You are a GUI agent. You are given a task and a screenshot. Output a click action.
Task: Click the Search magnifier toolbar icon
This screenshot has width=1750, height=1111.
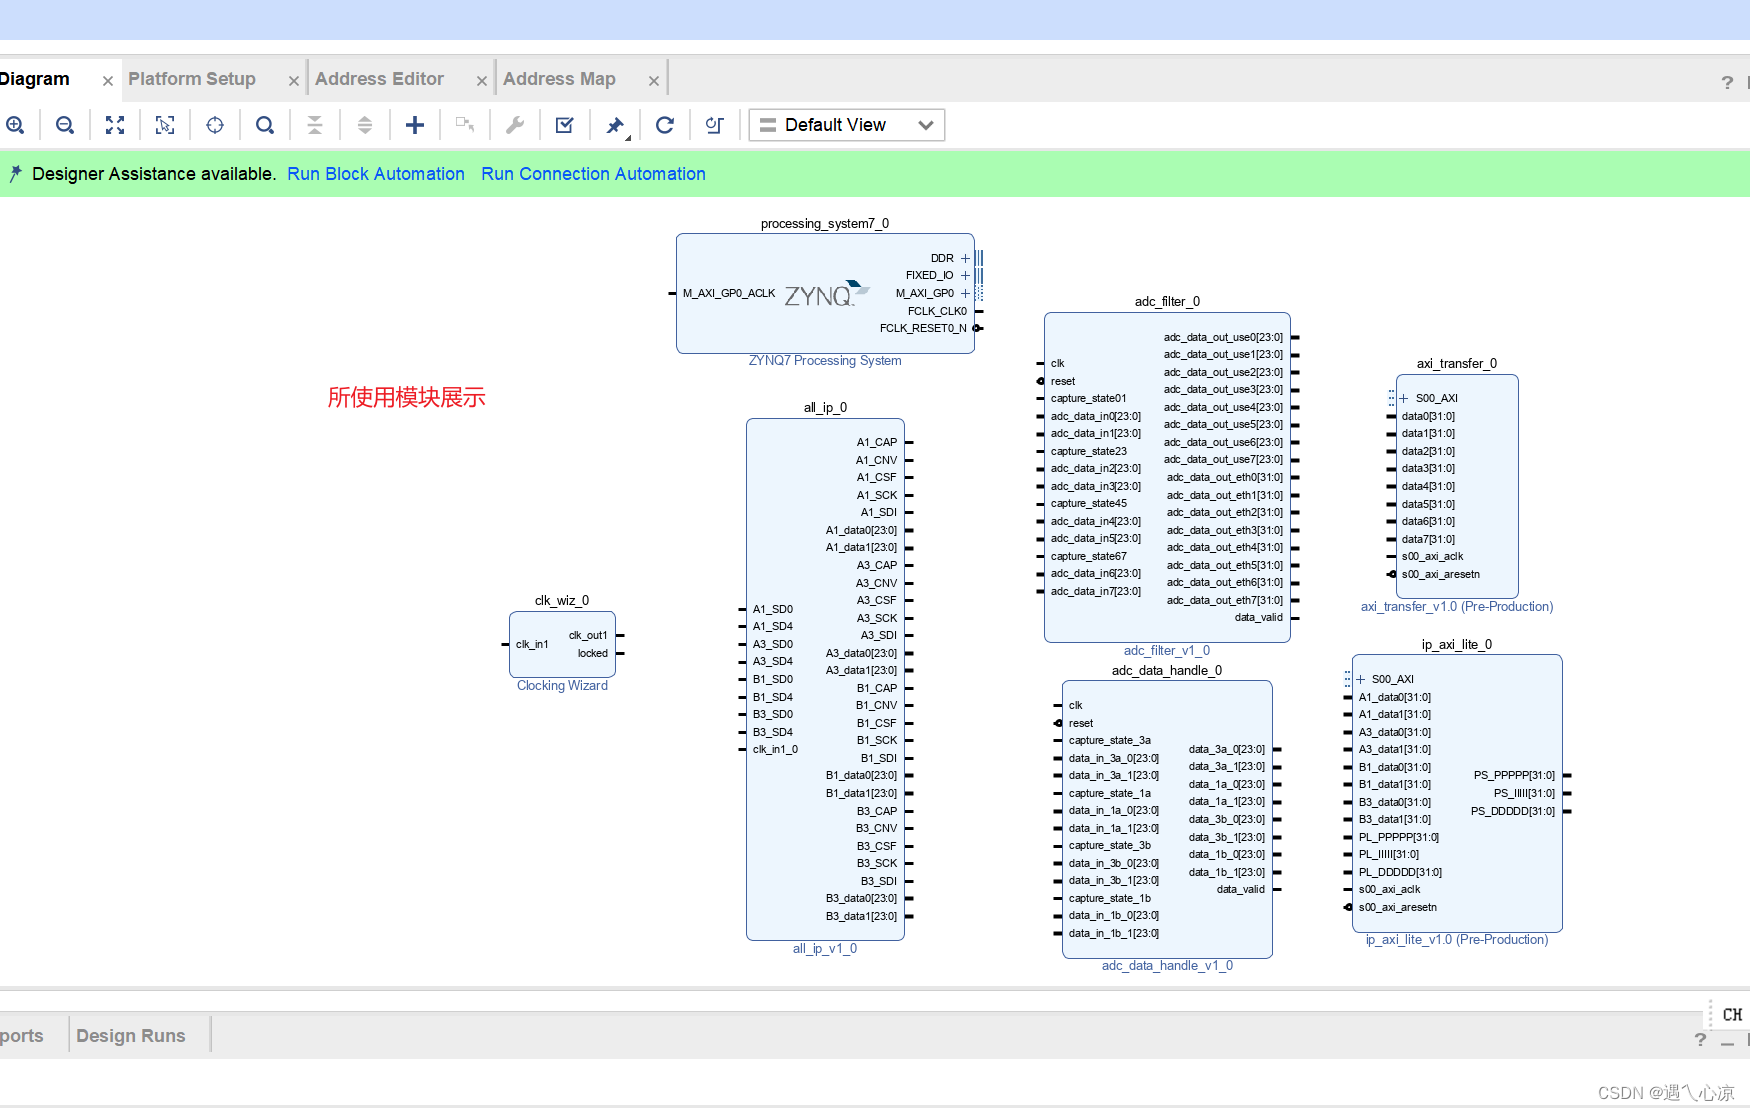click(x=265, y=125)
